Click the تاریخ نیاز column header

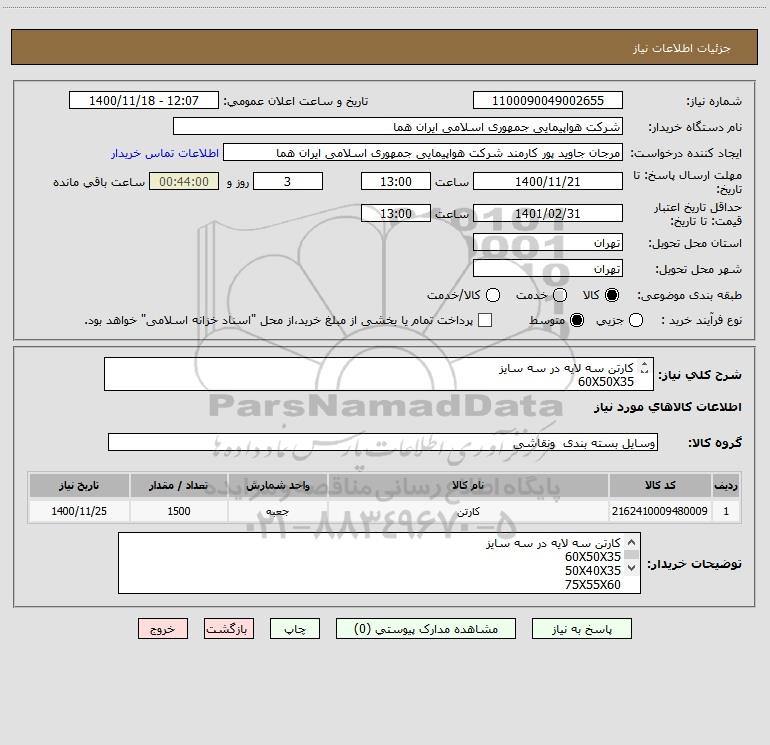coord(79,485)
